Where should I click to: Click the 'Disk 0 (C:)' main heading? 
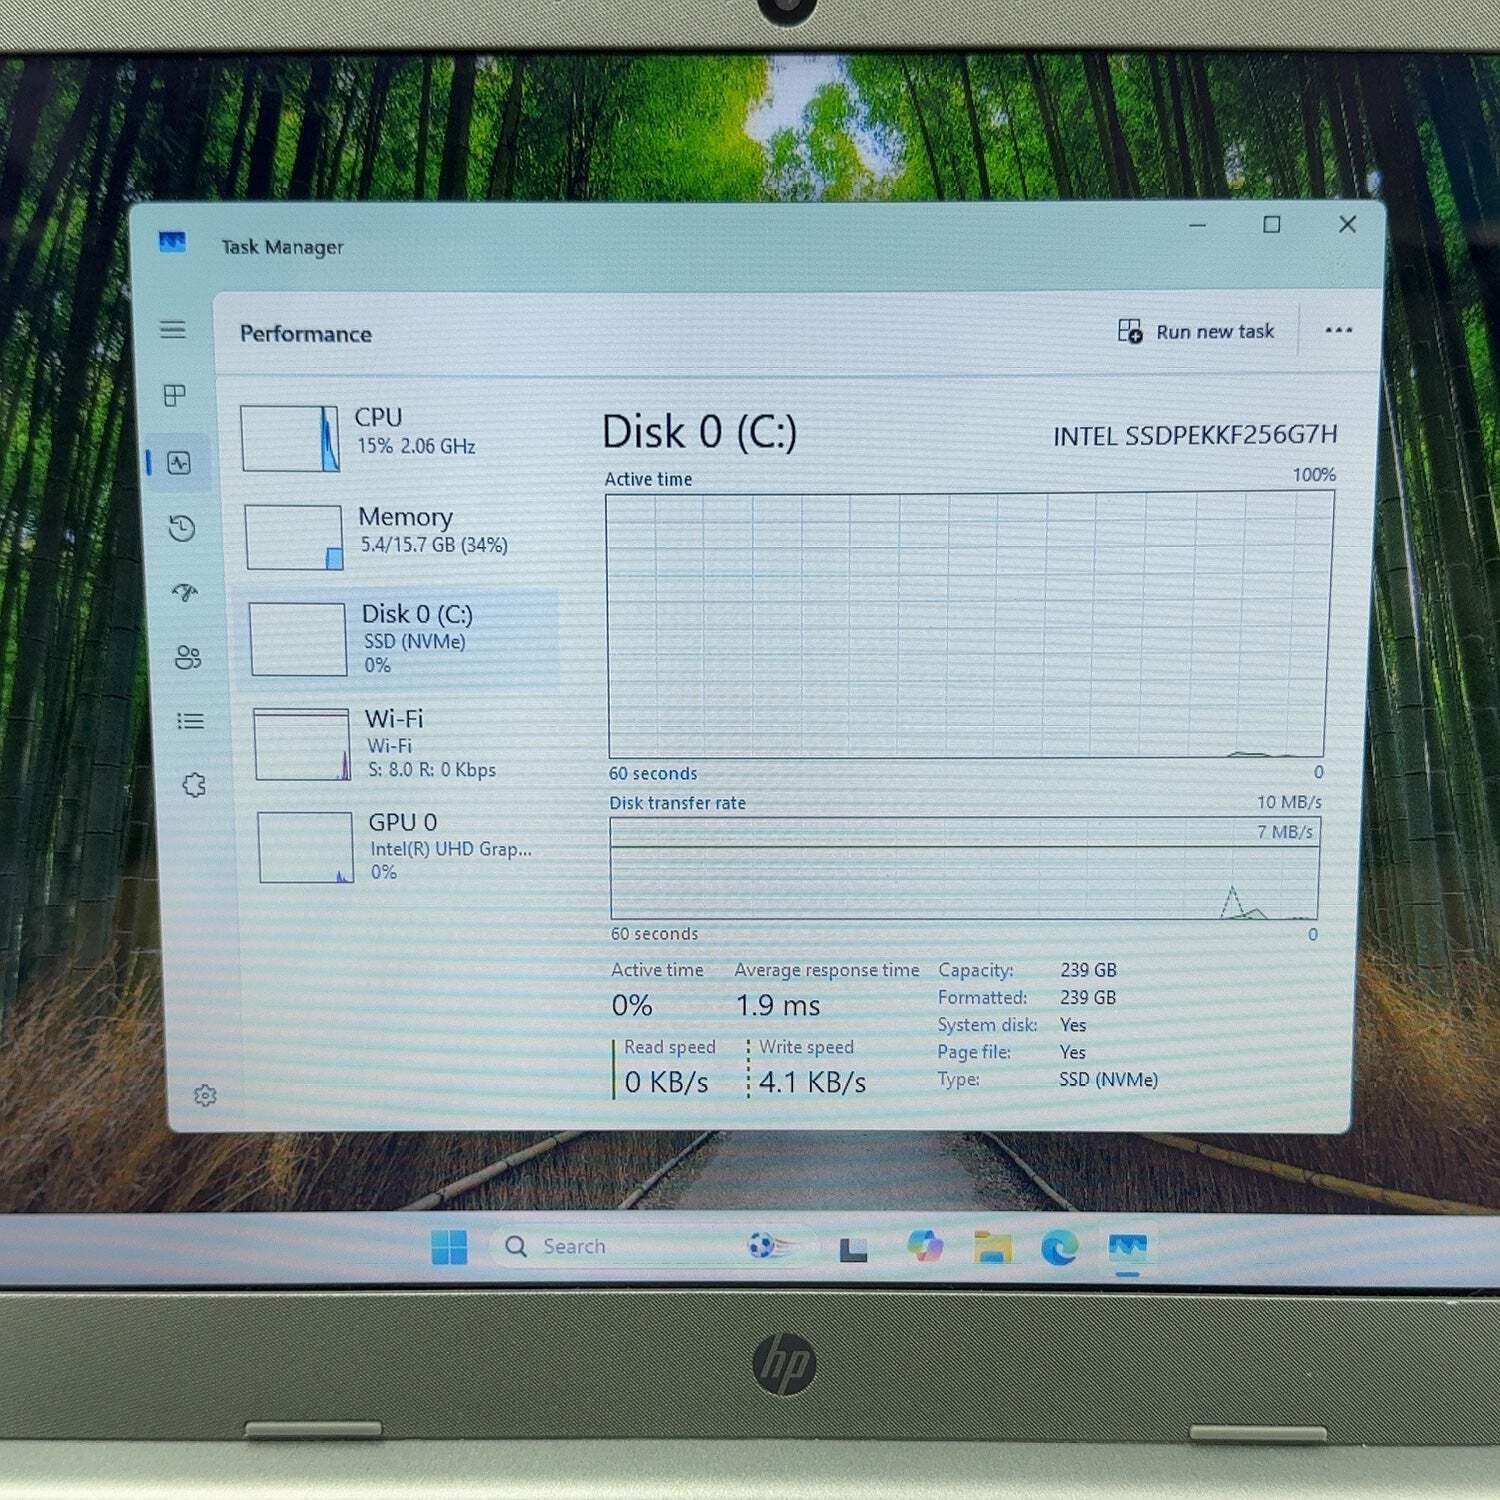coord(700,432)
